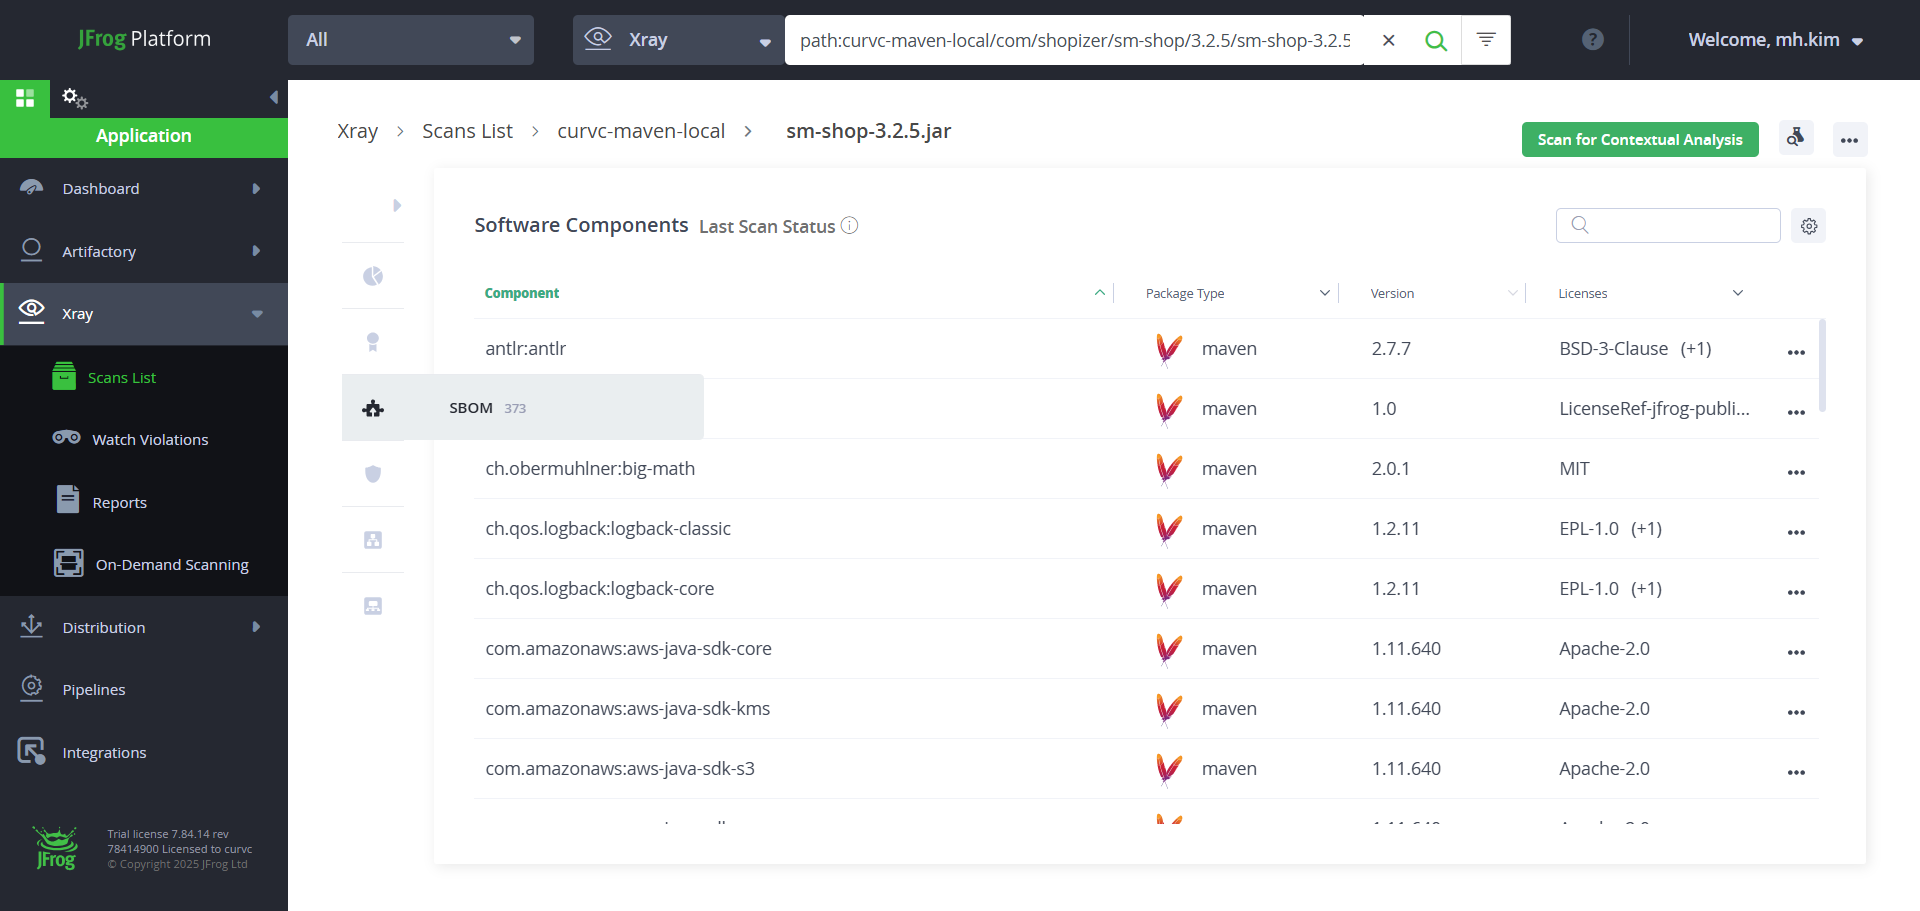The width and height of the screenshot is (1920, 911).
Task: Open the ch.obermuhlner:big-math component
Action: tap(590, 468)
